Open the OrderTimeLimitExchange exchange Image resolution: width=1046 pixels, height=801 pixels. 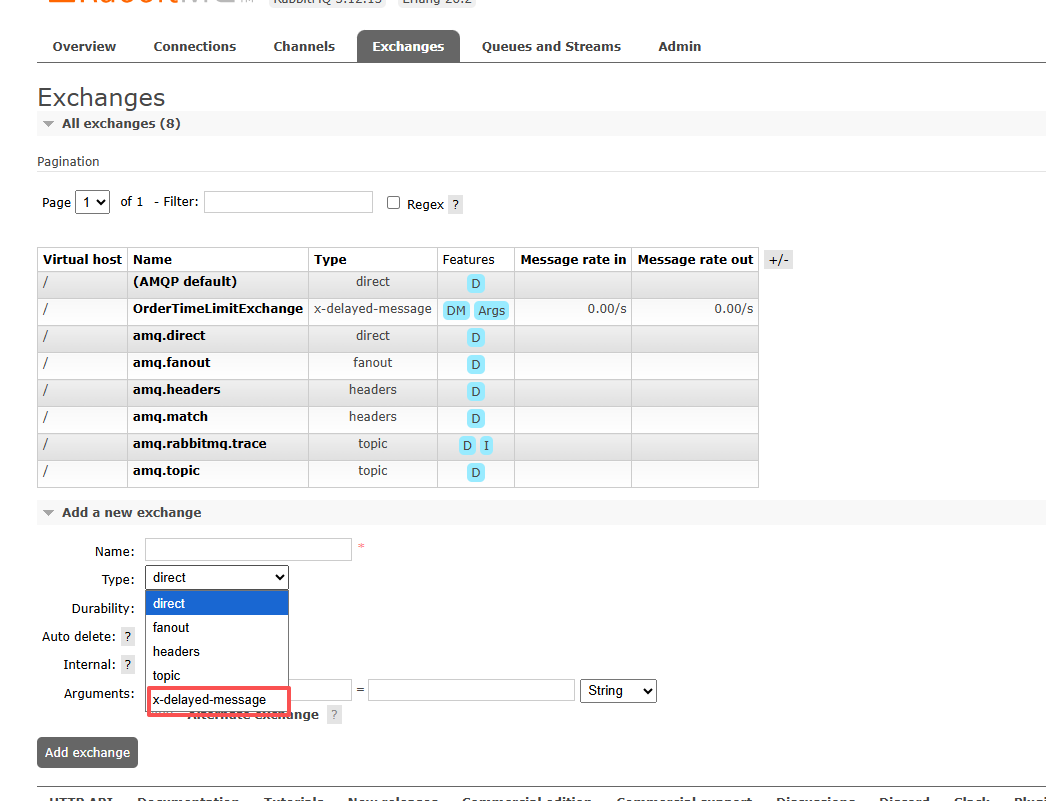pyautogui.click(x=217, y=309)
